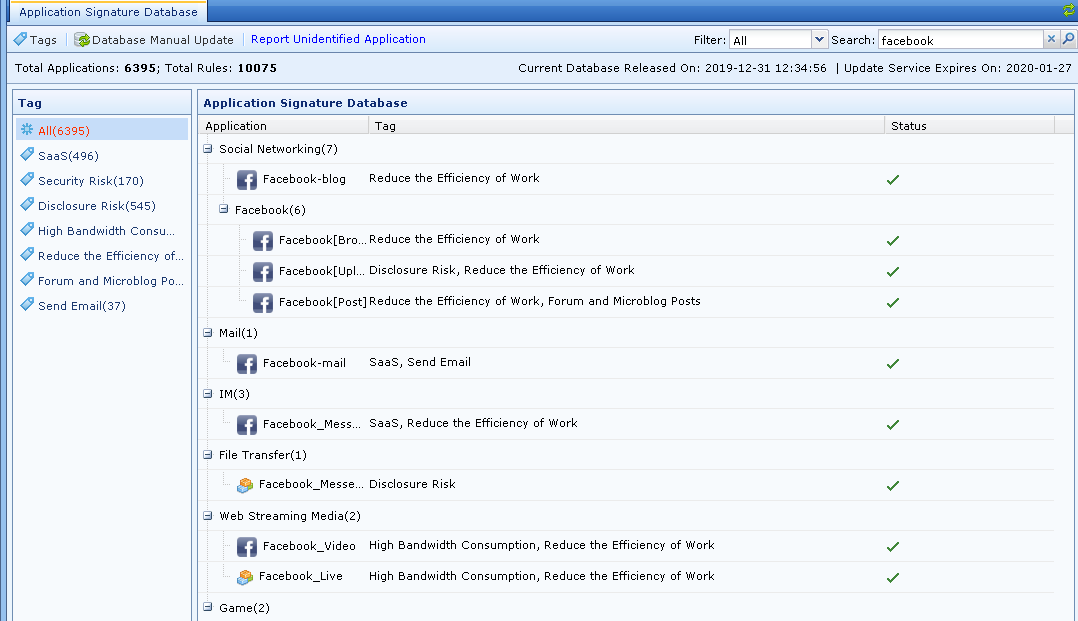Select the All(6395) tag filter
This screenshot has width=1078, height=621.
[102, 130]
